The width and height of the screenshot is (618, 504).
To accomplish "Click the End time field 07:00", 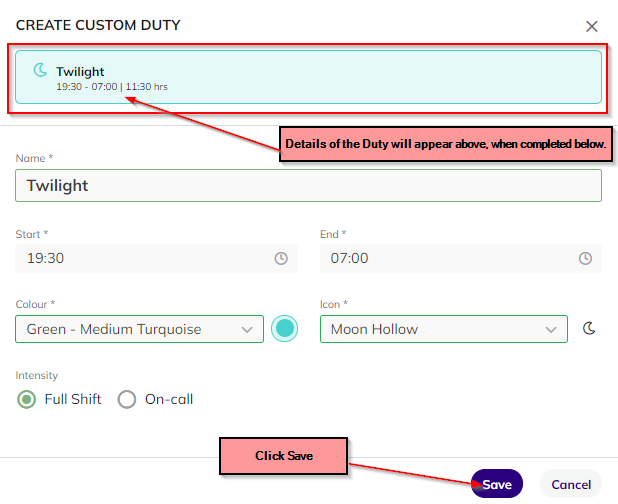I will click(x=461, y=259).
